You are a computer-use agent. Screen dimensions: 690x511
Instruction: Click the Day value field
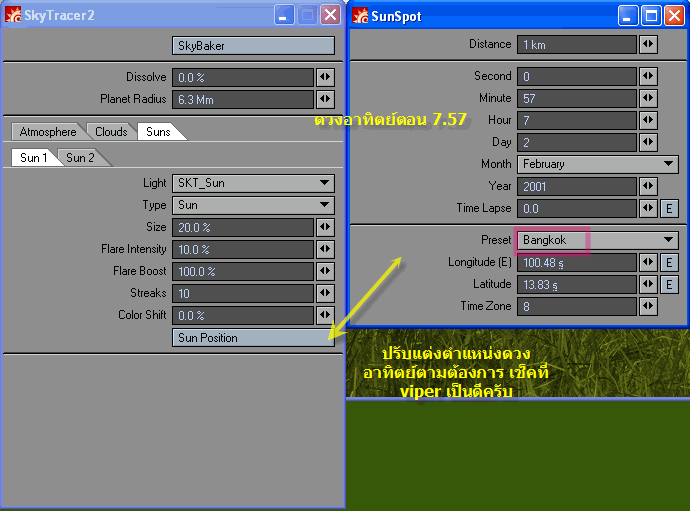click(x=577, y=143)
